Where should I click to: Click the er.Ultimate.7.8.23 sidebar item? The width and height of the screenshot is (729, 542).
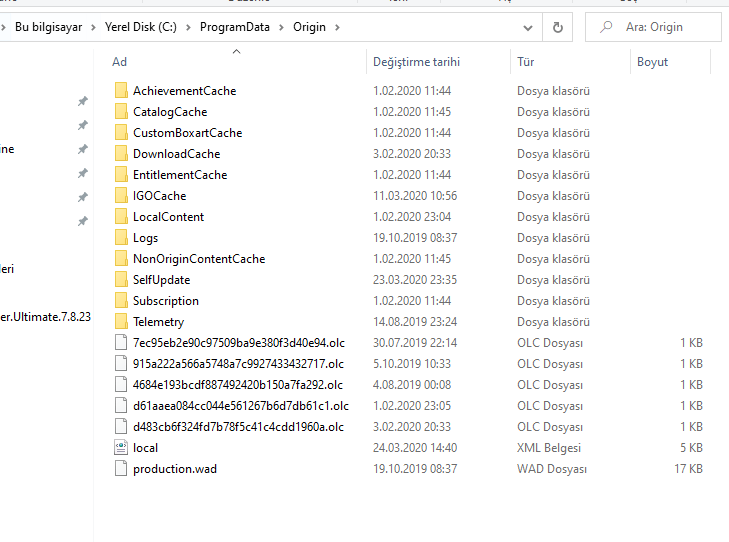pyautogui.click(x=46, y=317)
